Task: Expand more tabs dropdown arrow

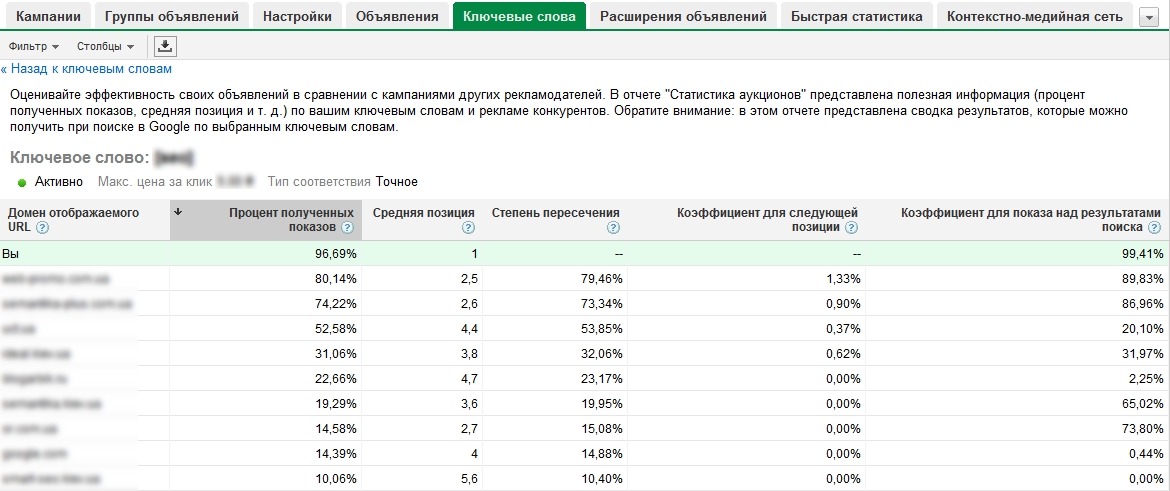Action: pos(1149,18)
